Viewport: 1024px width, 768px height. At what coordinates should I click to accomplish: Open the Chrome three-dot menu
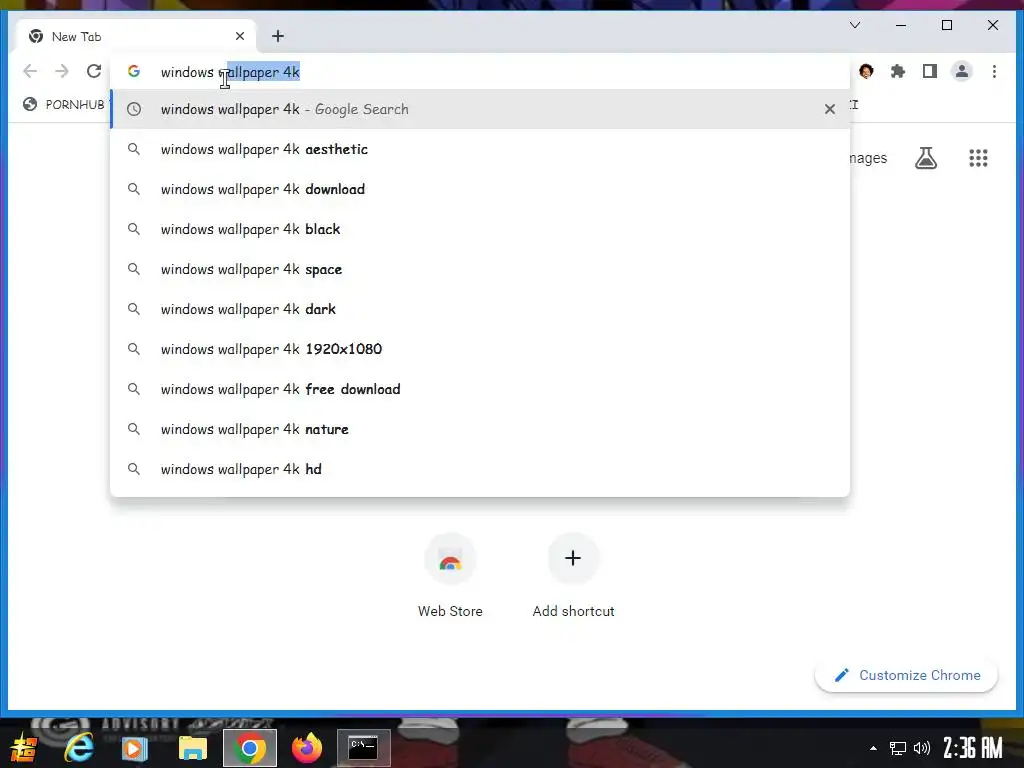(994, 71)
